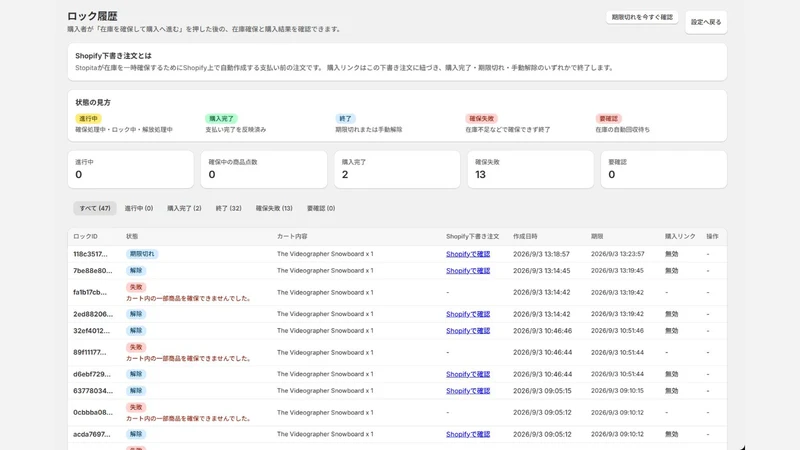
Task: Show the 終了 (32) tab
Action: coord(229,208)
